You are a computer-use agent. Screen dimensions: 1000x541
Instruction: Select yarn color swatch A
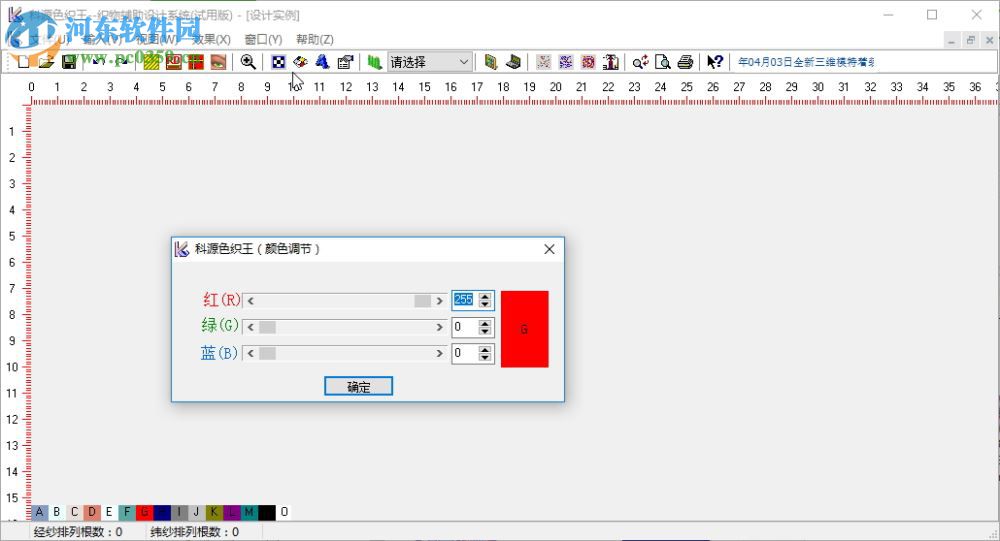[x=40, y=512]
